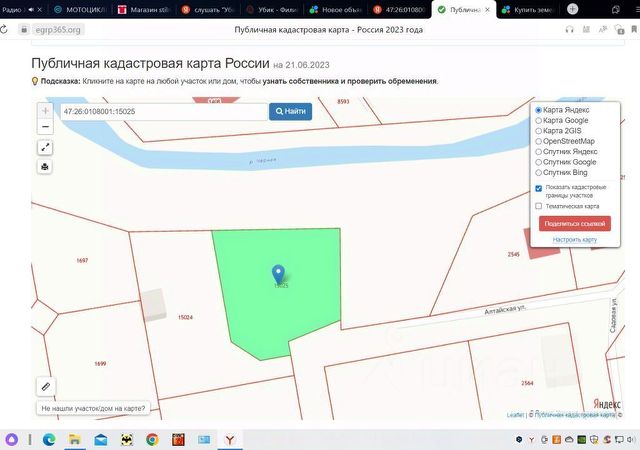Click the cadastral number search field

point(162,111)
